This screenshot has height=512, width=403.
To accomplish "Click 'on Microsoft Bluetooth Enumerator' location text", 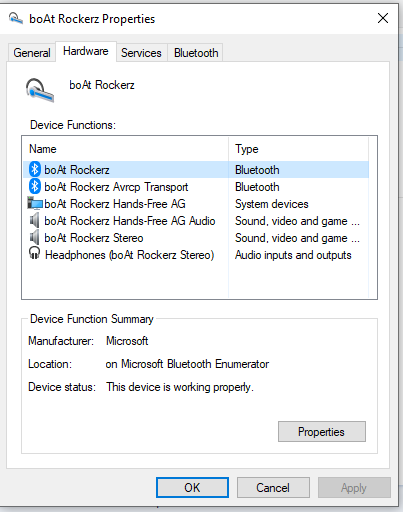I will click(187, 364).
